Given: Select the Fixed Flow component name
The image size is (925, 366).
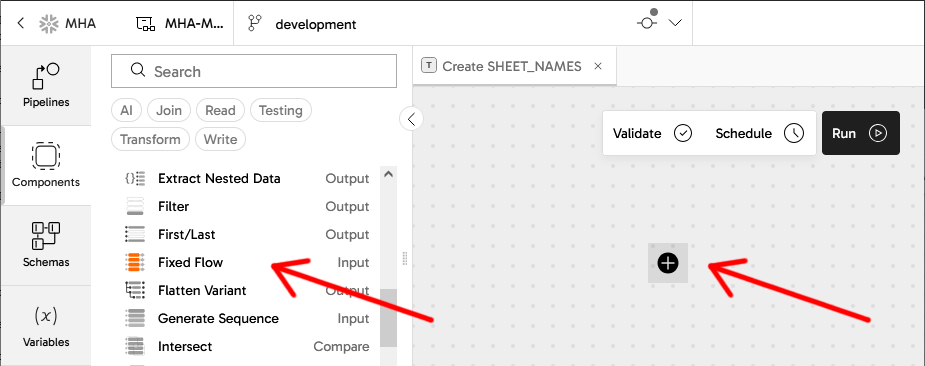Looking at the screenshot, I should point(191,262).
